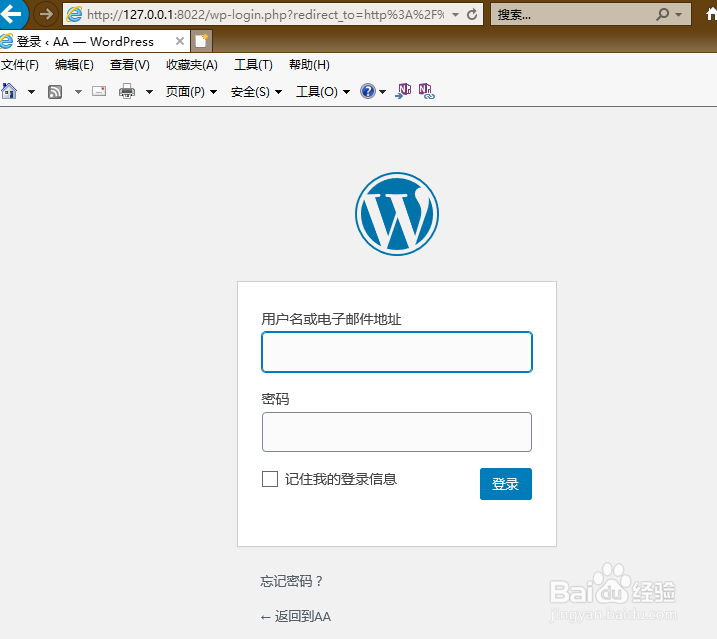Open the 帮助(H) menu
Viewport: 717px width, 639px height.
(309, 64)
